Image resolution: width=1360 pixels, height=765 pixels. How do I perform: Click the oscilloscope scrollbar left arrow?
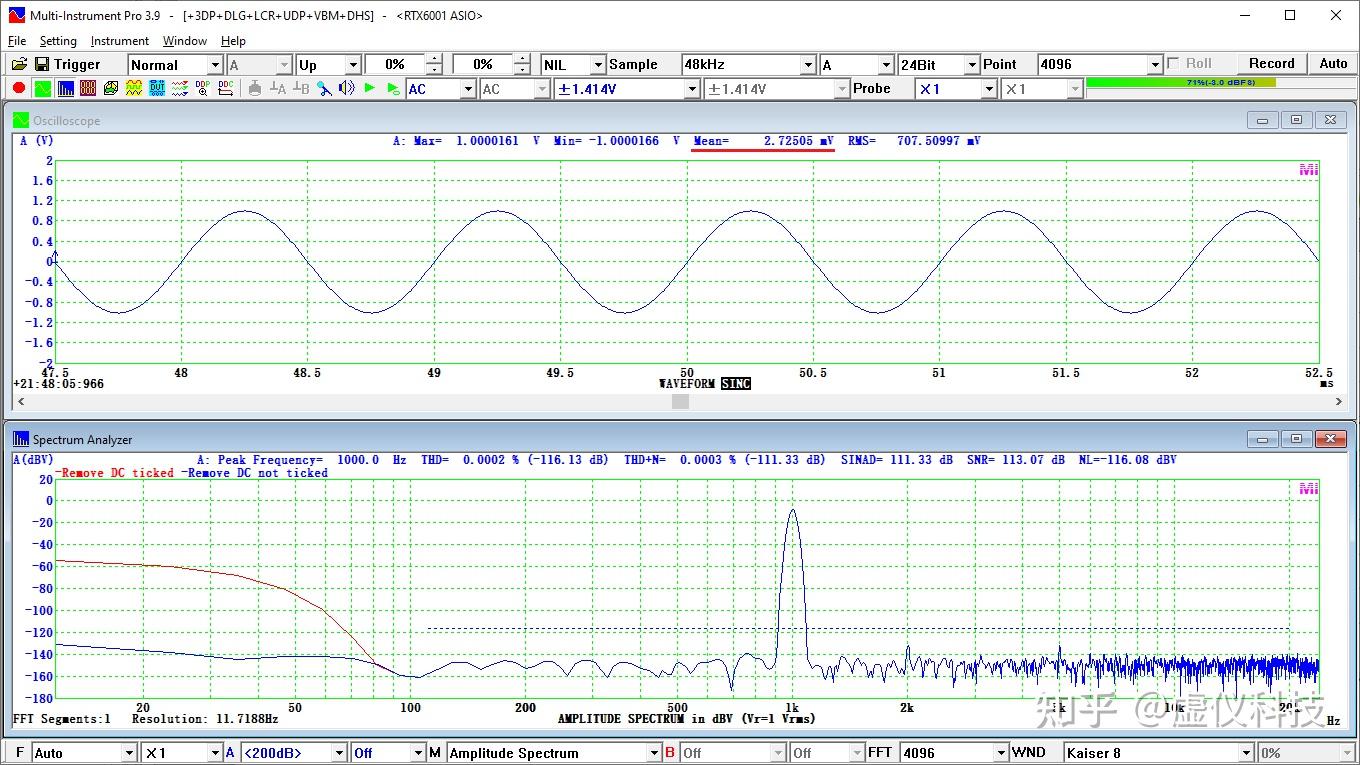[21, 401]
